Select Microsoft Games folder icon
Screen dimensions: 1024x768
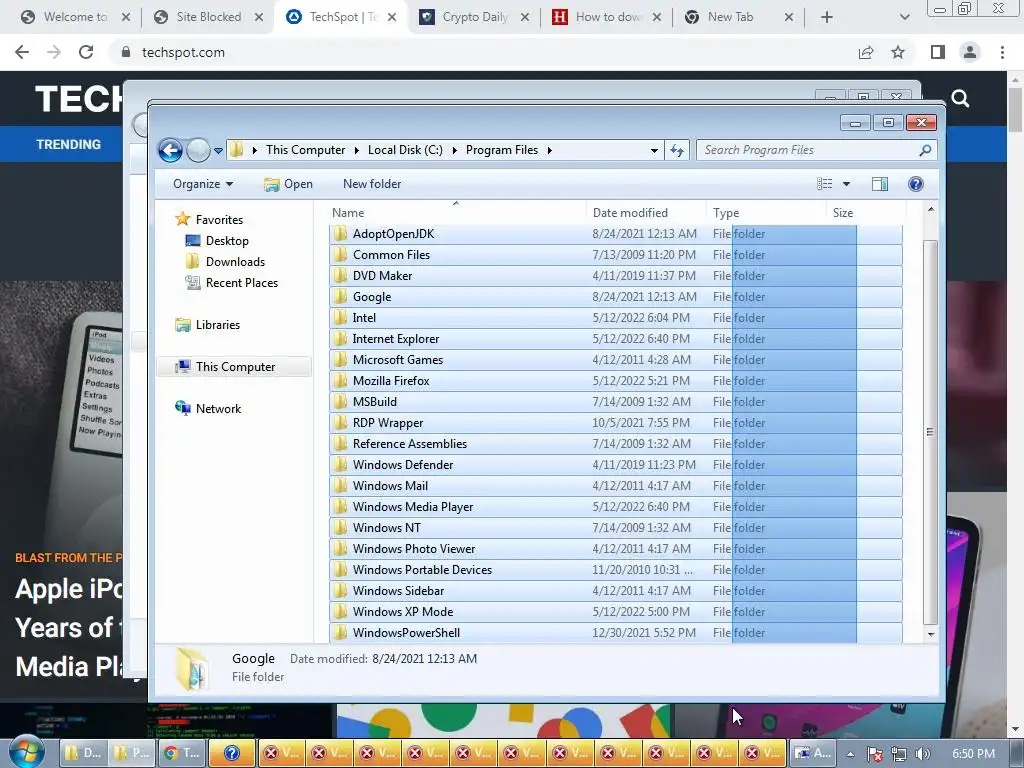click(340, 360)
